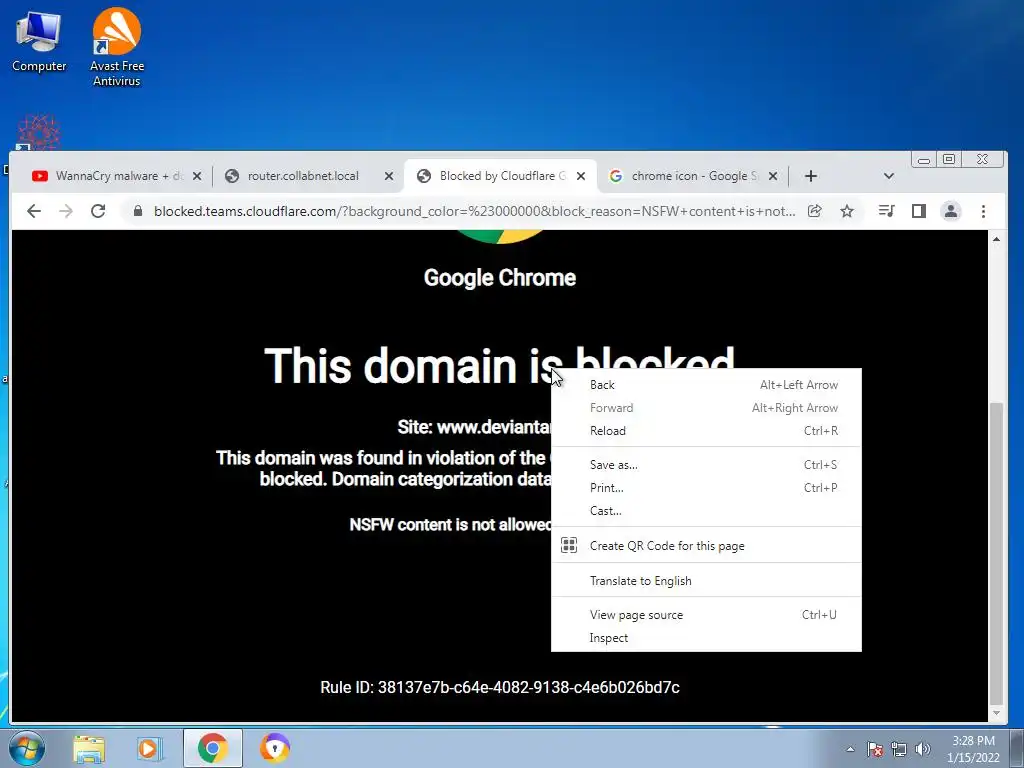Show hidden tray icons arrow
Viewport: 1024px width, 768px height.
click(x=850, y=749)
